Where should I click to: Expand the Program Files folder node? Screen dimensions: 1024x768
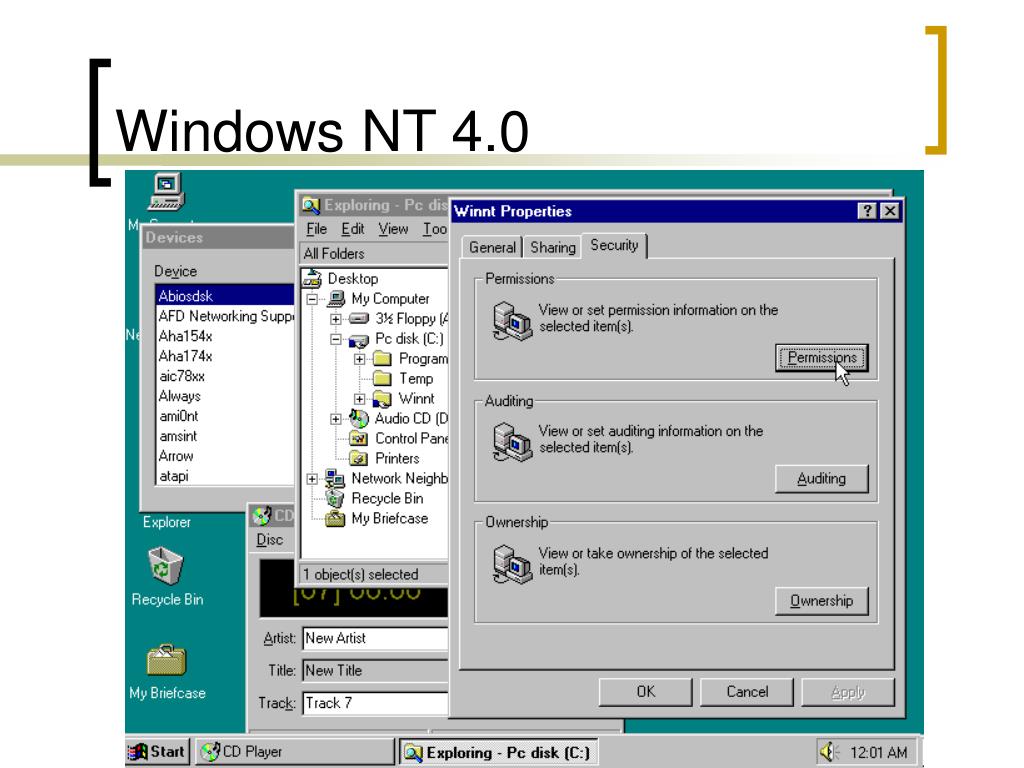tap(359, 359)
